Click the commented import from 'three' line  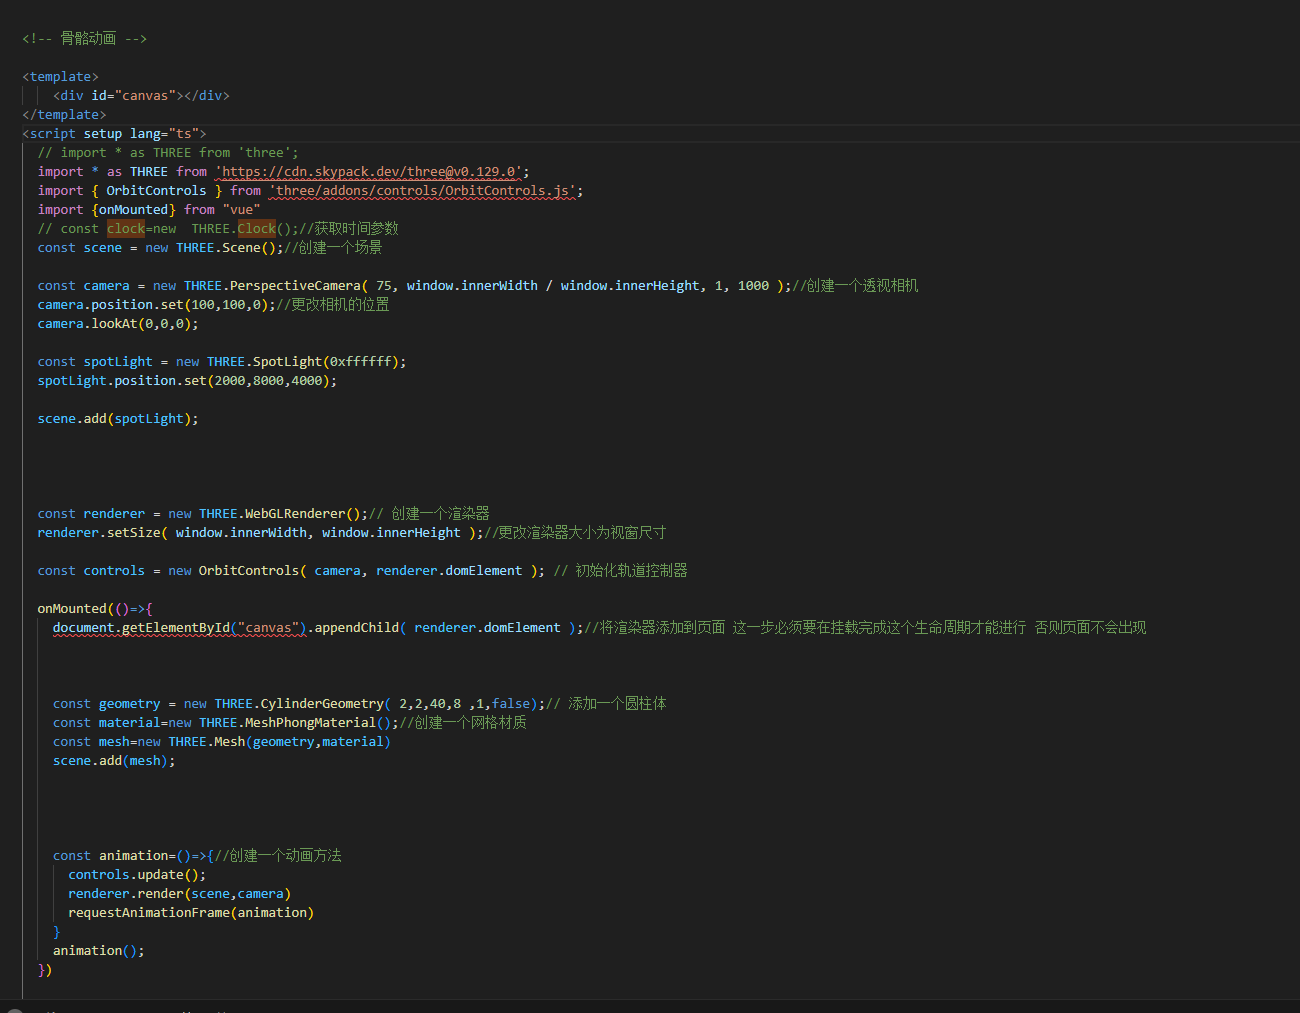click(x=168, y=153)
